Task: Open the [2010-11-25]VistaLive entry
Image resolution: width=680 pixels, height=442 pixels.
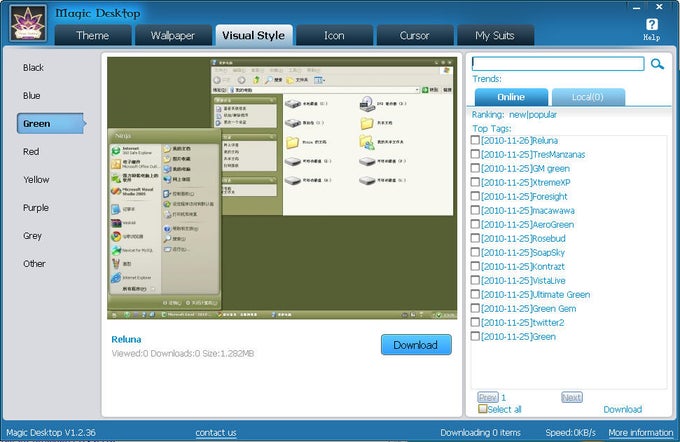Action: pos(523,281)
